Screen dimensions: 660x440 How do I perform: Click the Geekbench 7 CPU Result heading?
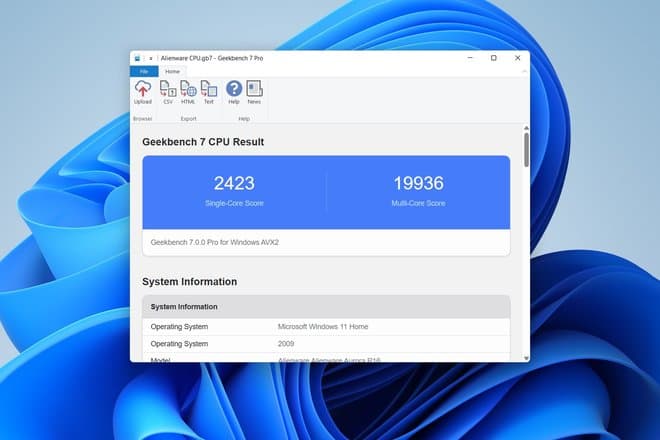(203, 142)
